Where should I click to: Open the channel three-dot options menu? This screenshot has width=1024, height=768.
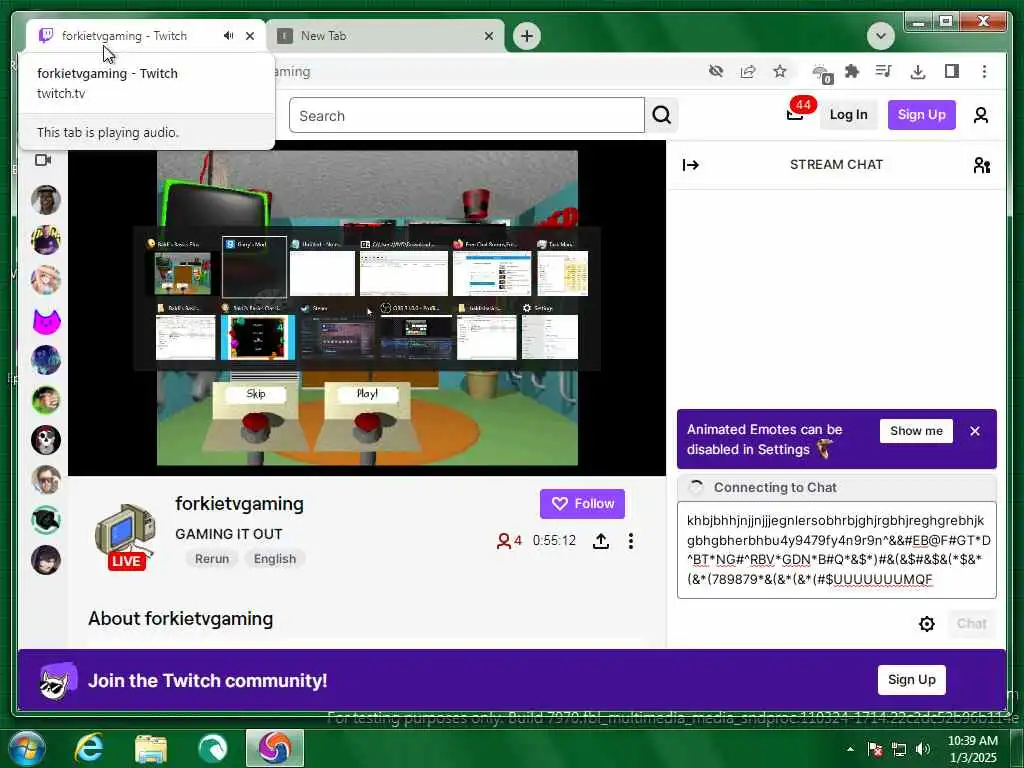click(x=630, y=541)
